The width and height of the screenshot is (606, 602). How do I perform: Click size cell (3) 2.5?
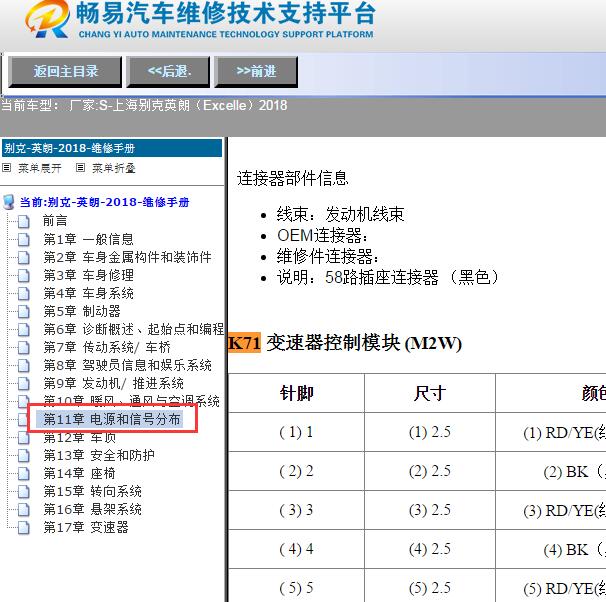click(x=430, y=510)
